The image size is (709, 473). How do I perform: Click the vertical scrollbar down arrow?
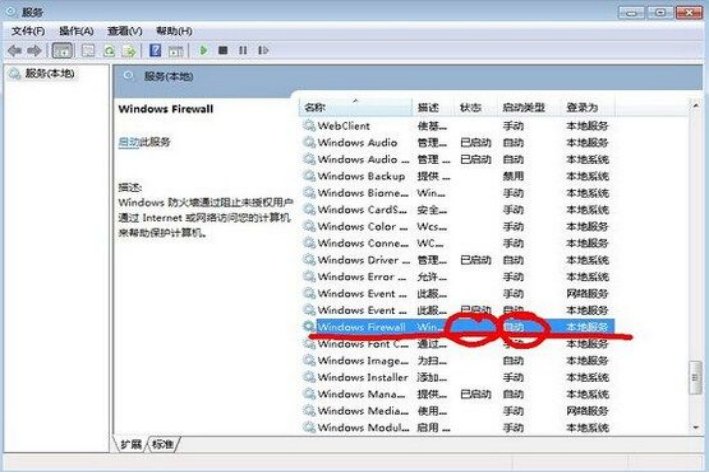coord(695,427)
